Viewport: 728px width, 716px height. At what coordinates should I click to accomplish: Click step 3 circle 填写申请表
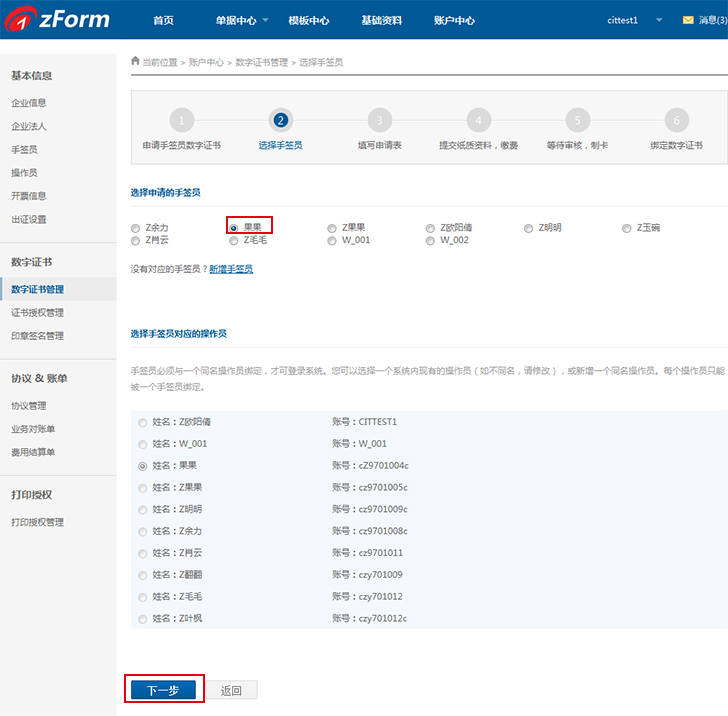(379, 121)
